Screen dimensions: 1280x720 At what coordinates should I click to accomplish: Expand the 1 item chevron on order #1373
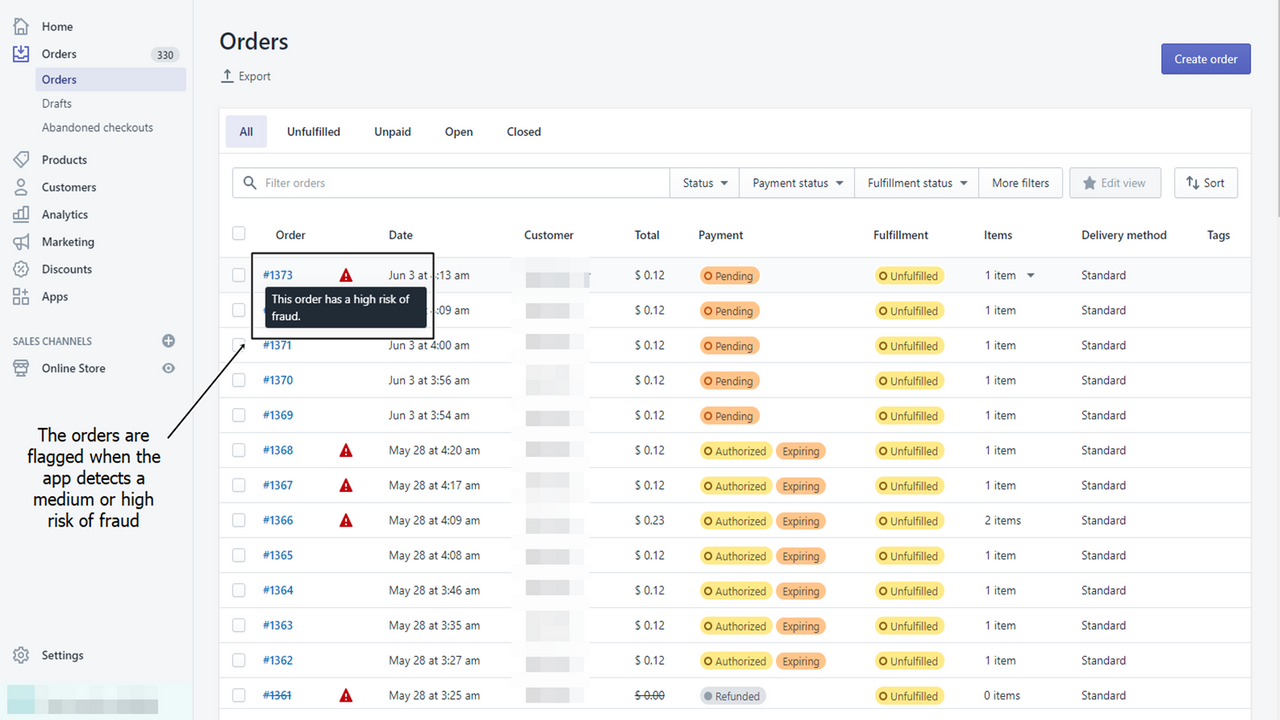1031,275
